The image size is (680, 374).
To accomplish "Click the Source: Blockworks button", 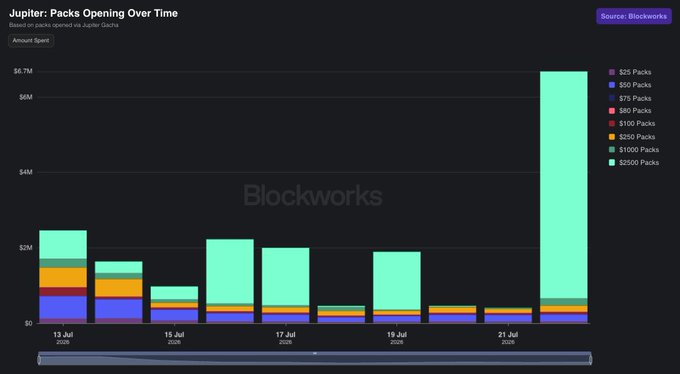I will [634, 16].
